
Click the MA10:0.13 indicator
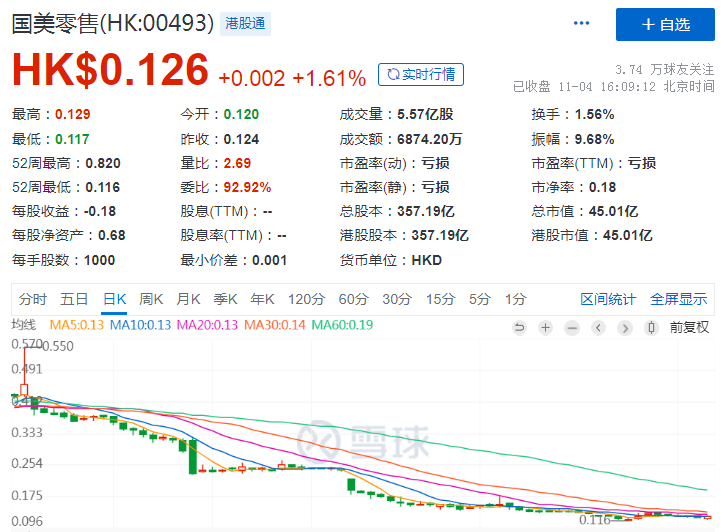140,325
